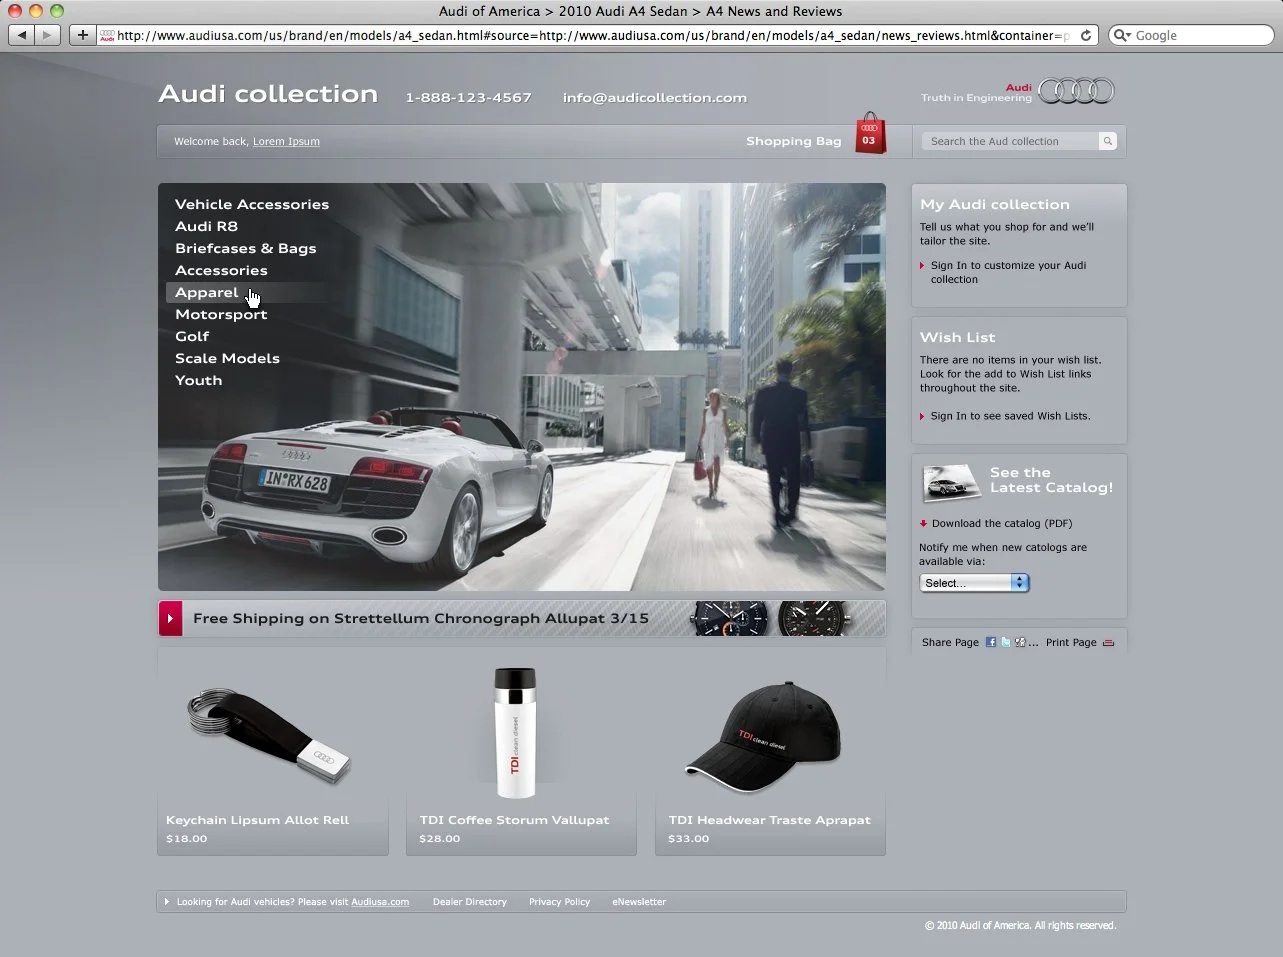The image size is (1283, 957).
Task: Click the catalog cover thumbnail image
Action: (x=949, y=483)
